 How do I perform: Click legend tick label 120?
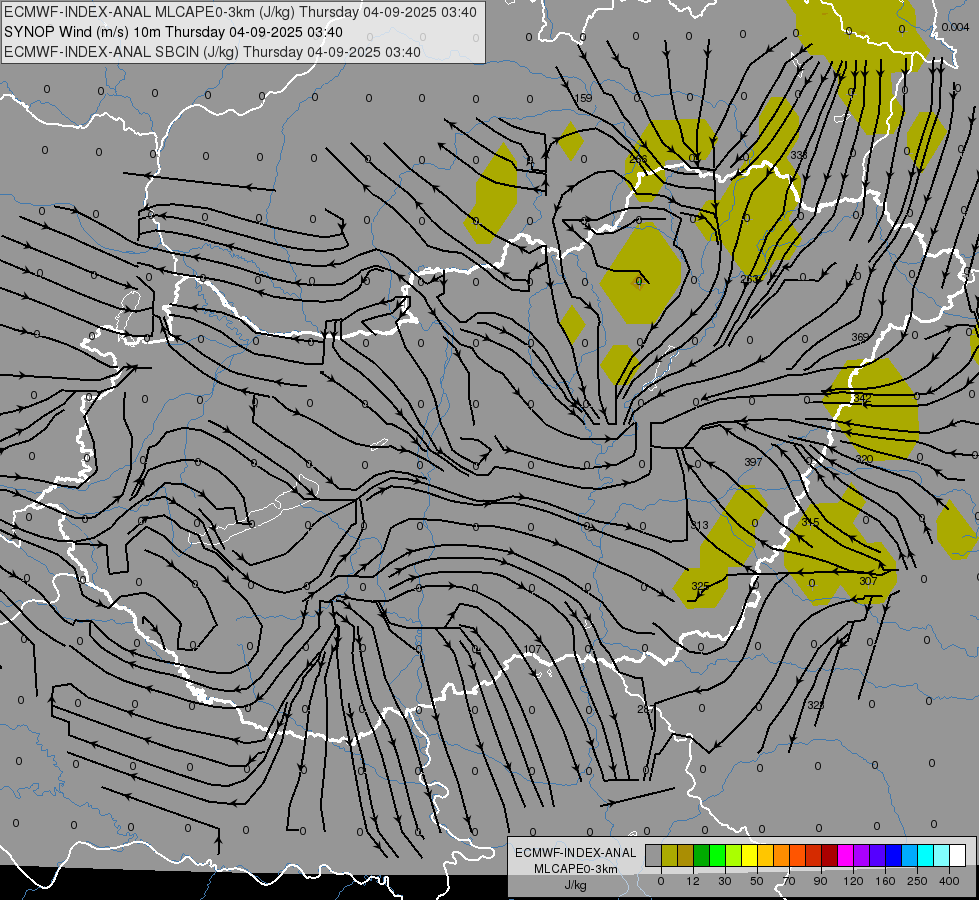click(854, 881)
